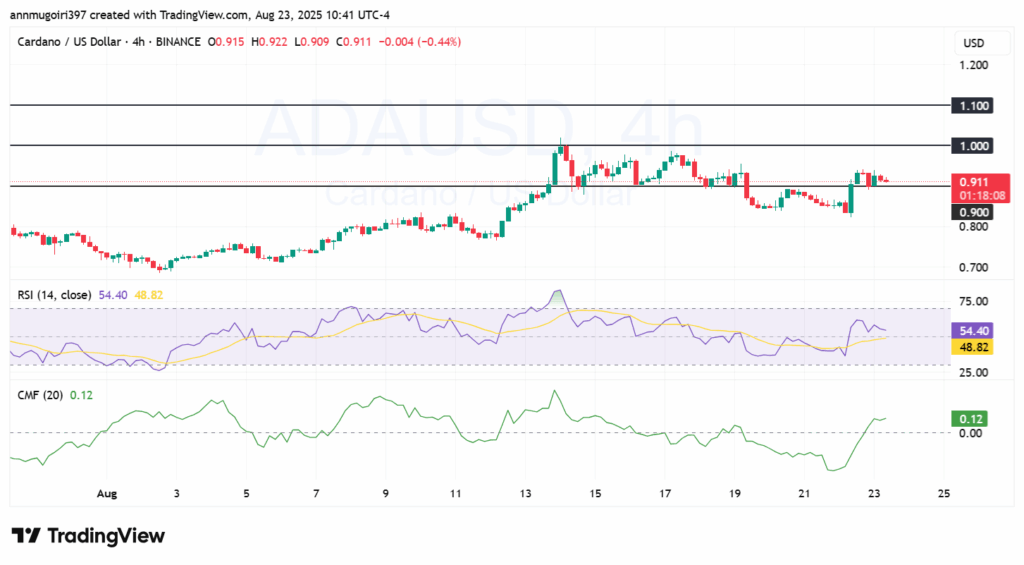Click the 0.800 price axis value

[x=973, y=227]
